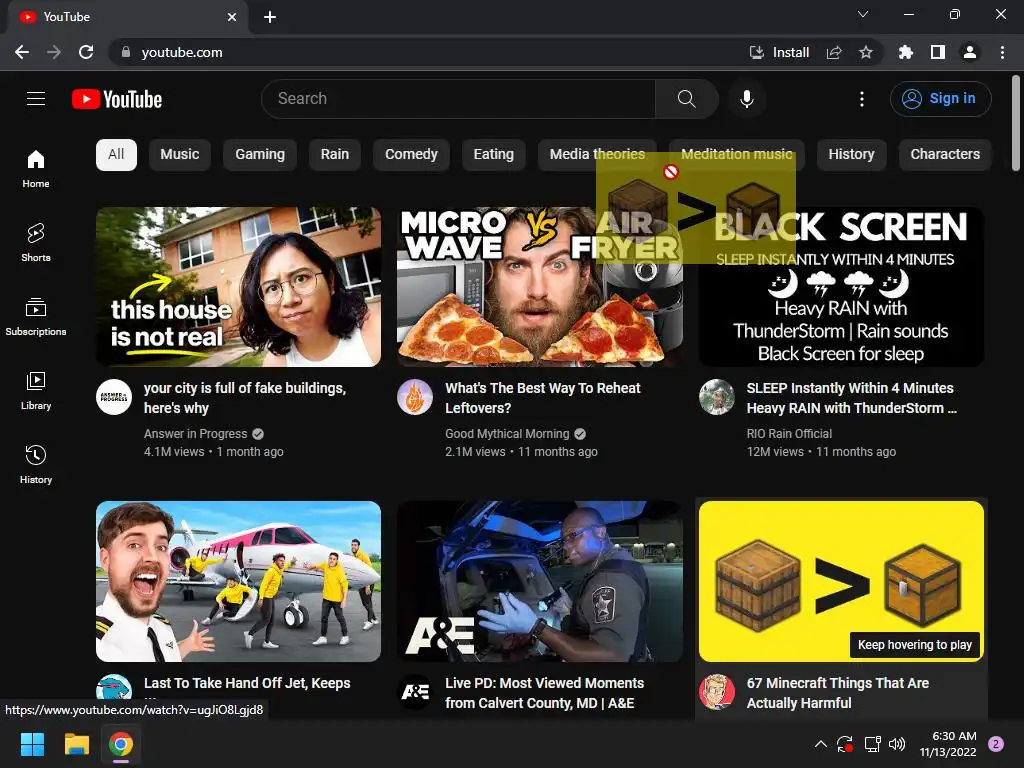Screen dimensions: 1024x768
Task: Select the Gaming filter chip
Action: pos(260,155)
